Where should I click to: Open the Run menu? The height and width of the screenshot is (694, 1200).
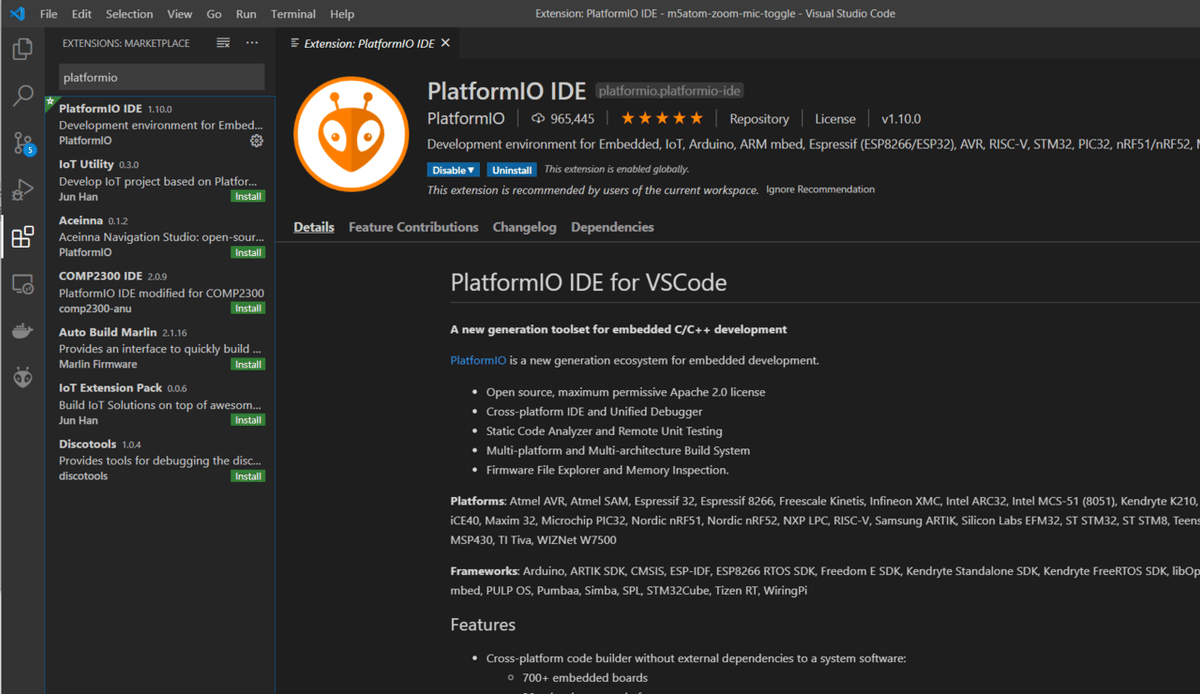tap(246, 14)
